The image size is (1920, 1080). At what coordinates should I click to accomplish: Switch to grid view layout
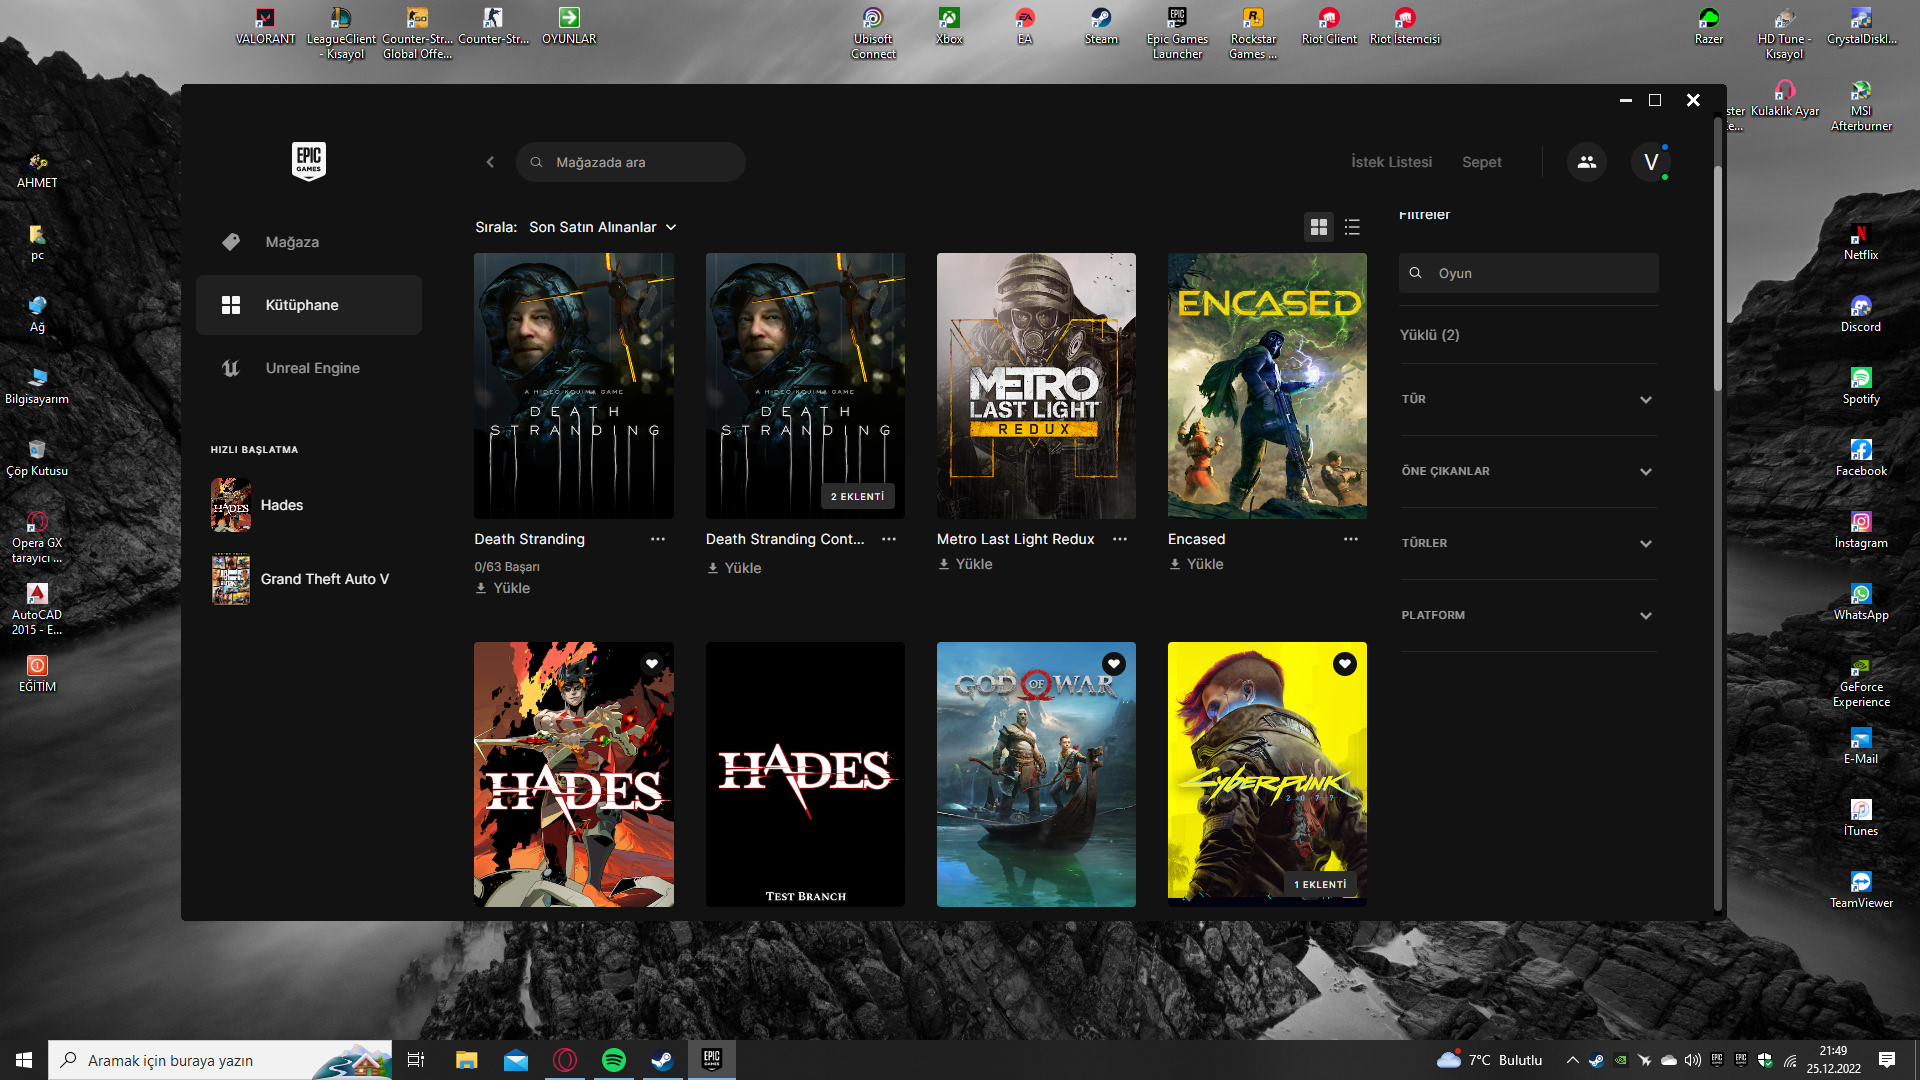(x=1319, y=228)
